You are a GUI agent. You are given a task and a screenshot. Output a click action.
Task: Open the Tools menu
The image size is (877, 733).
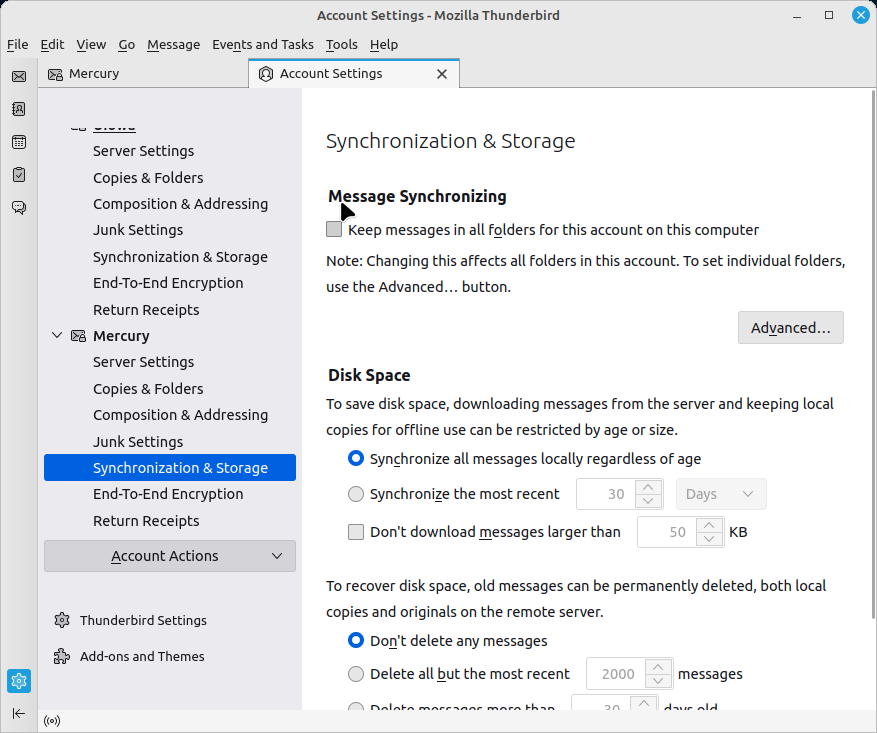point(341,44)
